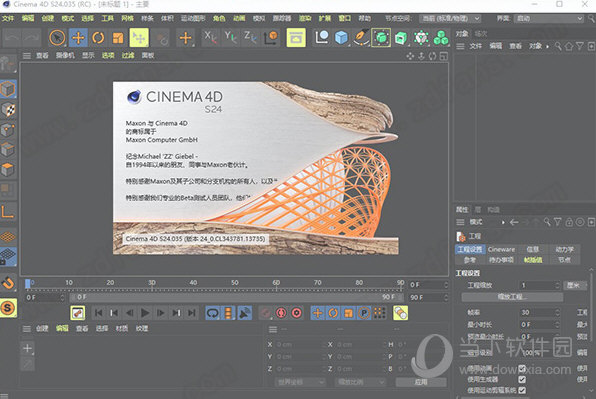Click the orange L axis icon
This screenshot has height=399, width=596.
coord(8,211)
